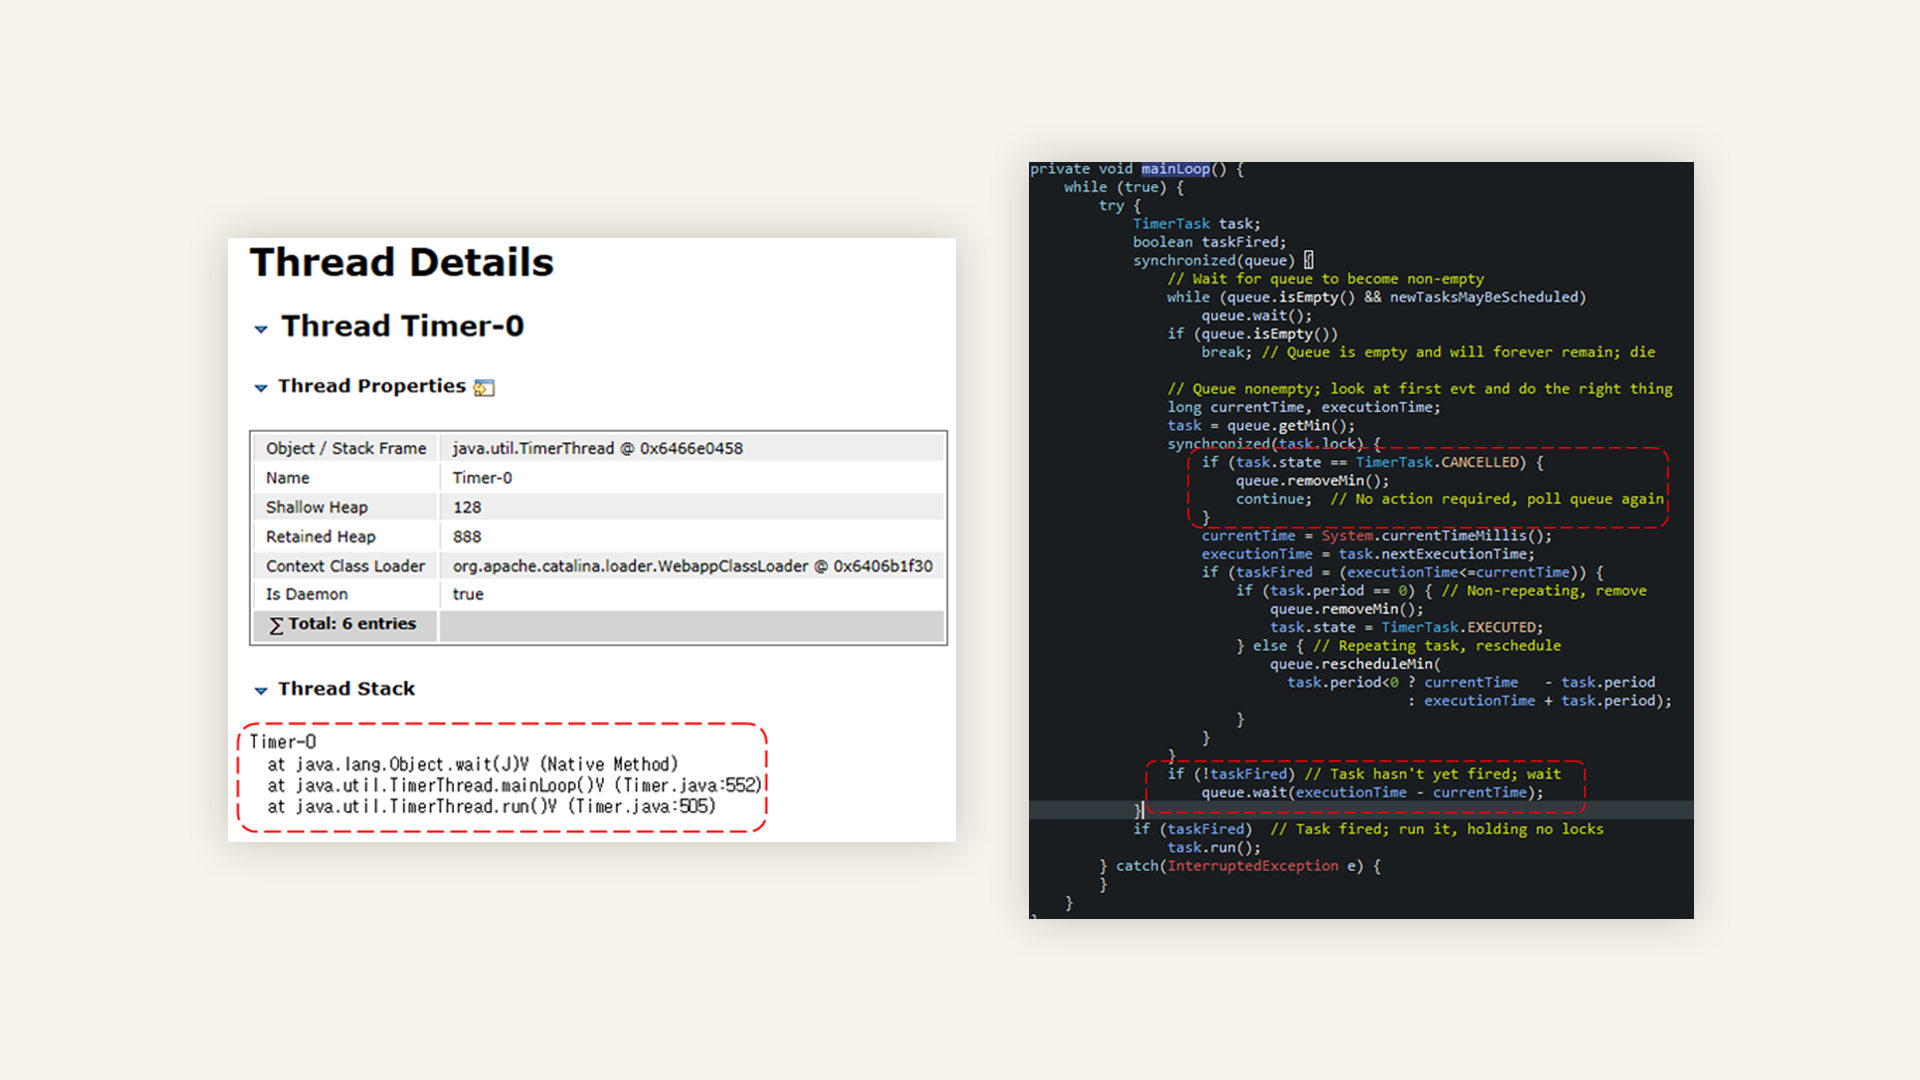Select the Object / Stack Frame label cell

tap(346, 448)
